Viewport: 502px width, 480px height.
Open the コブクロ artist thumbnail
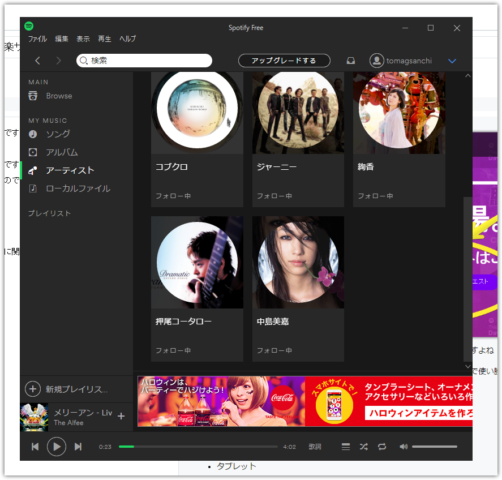tap(197, 113)
